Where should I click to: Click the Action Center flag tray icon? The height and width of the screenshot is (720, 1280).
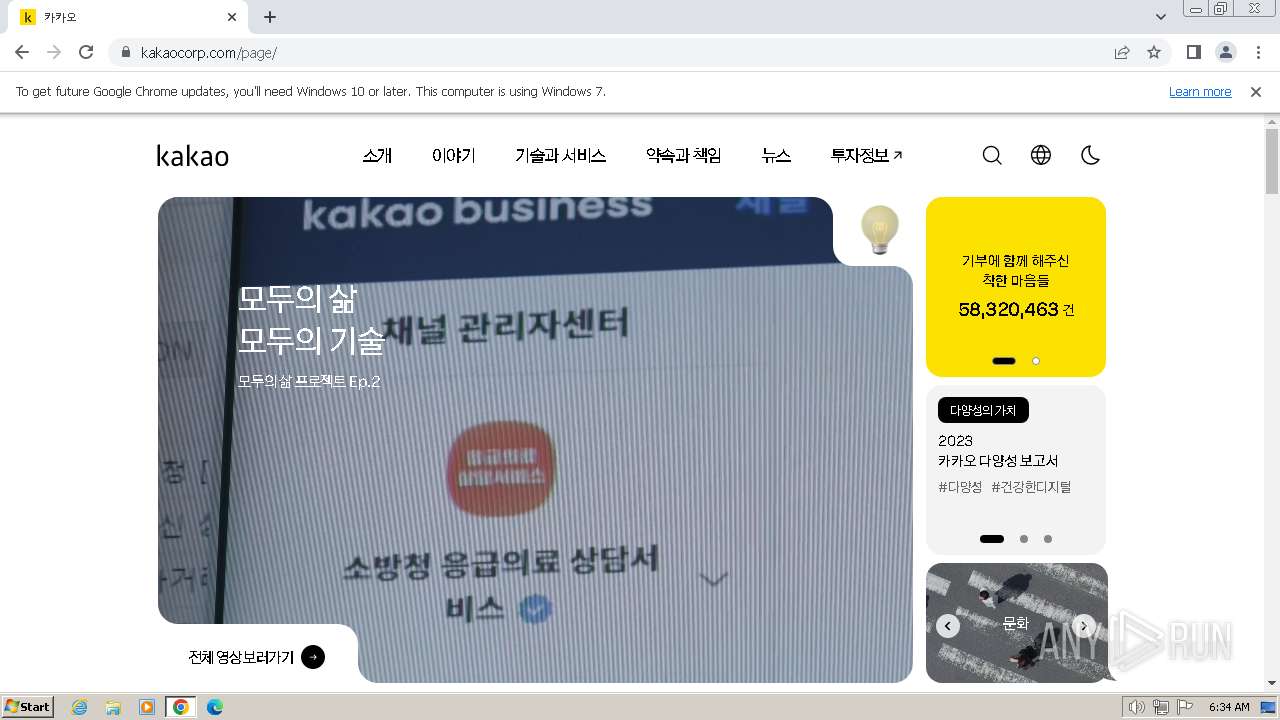coord(1185,707)
